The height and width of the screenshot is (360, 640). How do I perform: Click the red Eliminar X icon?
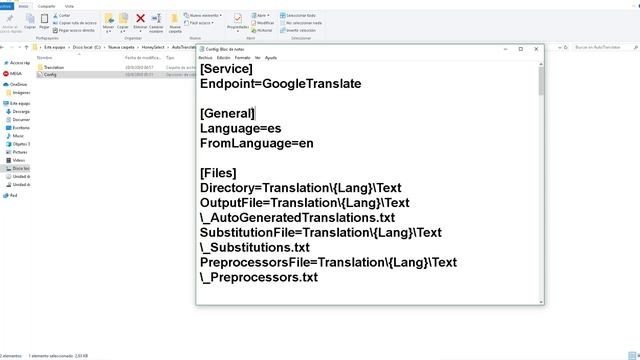coord(140,18)
